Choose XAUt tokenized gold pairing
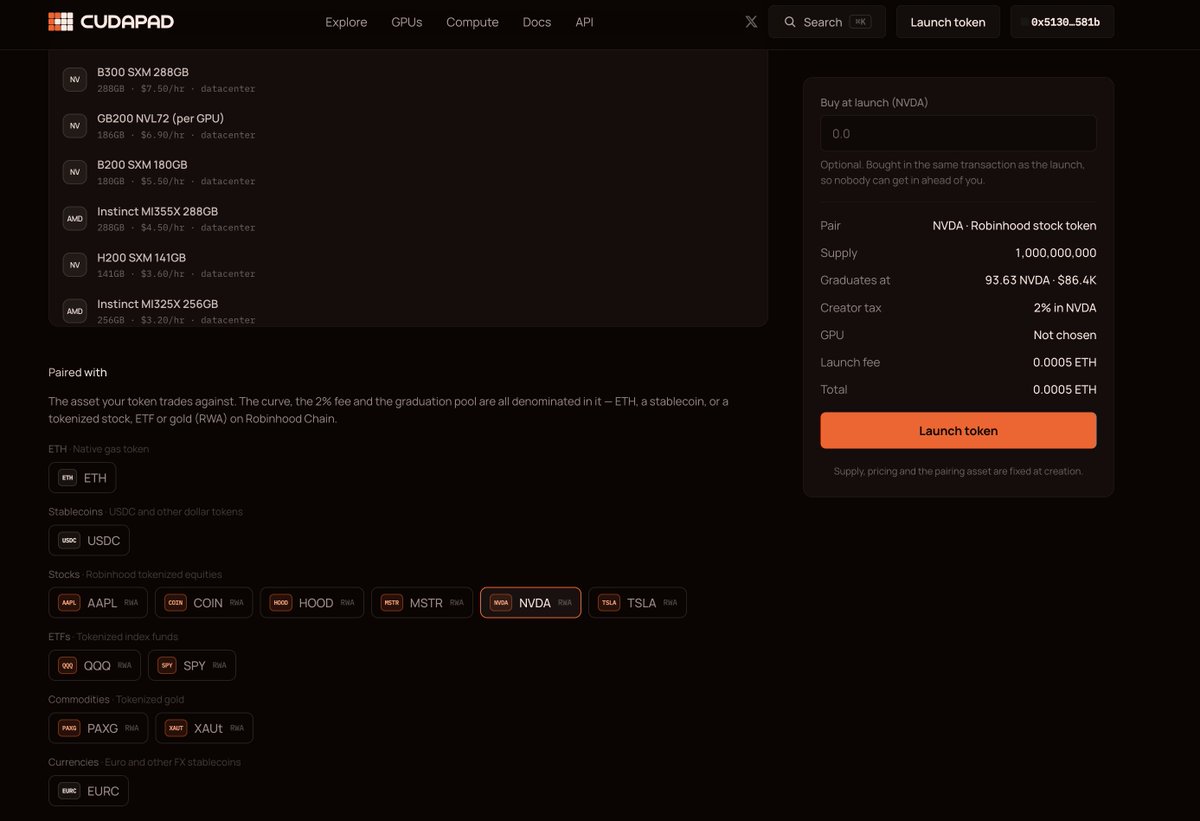Viewport: 1200px width, 821px height. pos(205,728)
